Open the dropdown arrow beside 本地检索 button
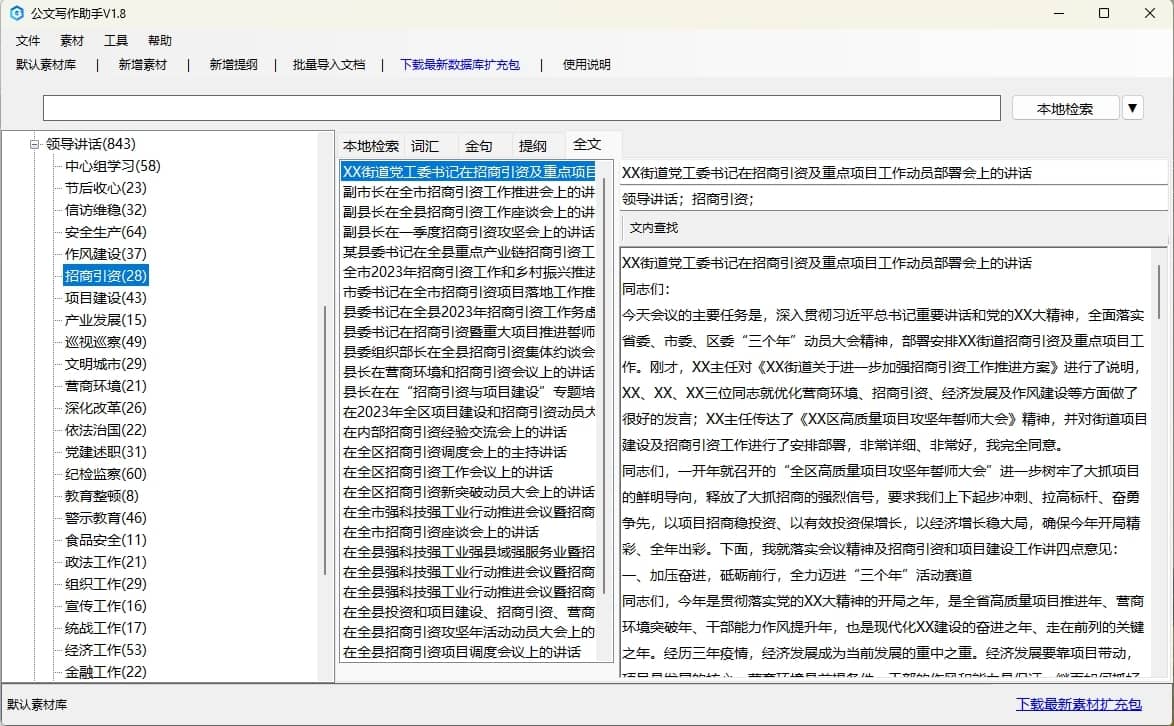This screenshot has height=726, width=1174. [1132, 108]
